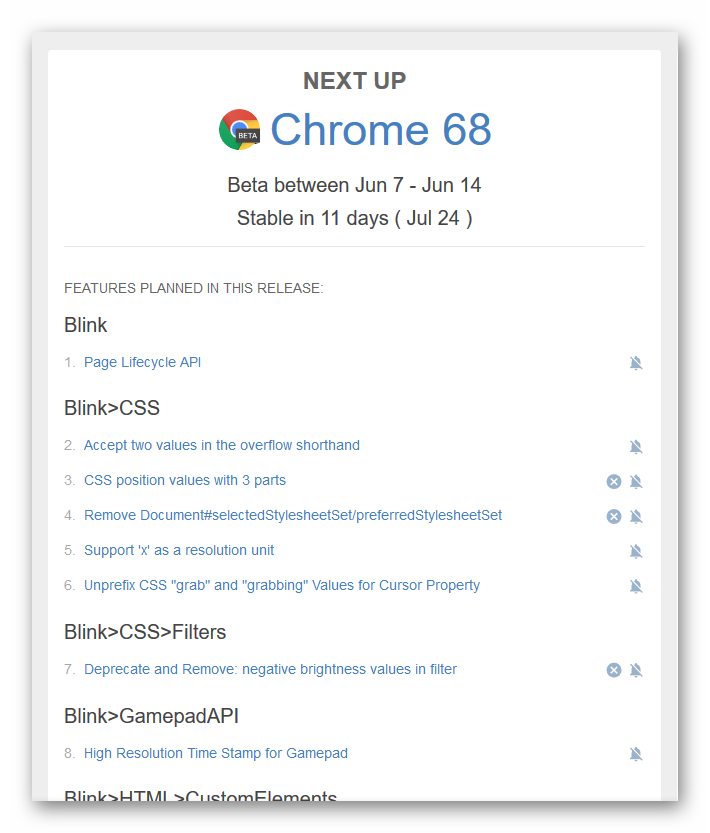The width and height of the screenshot is (710, 833).
Task: Click bell icon for negative brightness filter
Action: (636, 670)
